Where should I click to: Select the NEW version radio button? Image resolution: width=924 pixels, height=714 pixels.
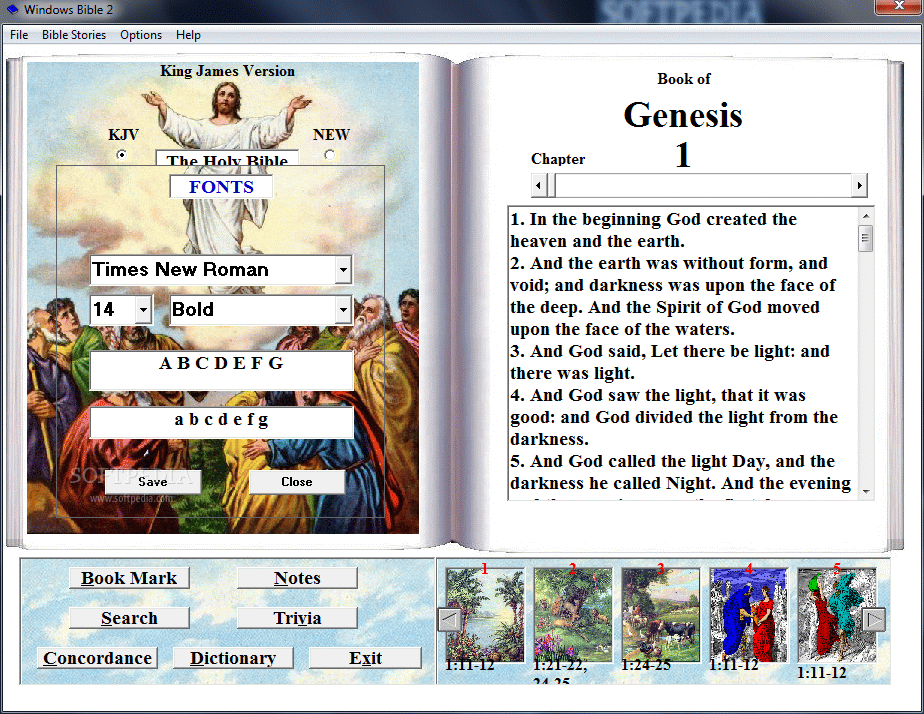(x=329, y=155)
